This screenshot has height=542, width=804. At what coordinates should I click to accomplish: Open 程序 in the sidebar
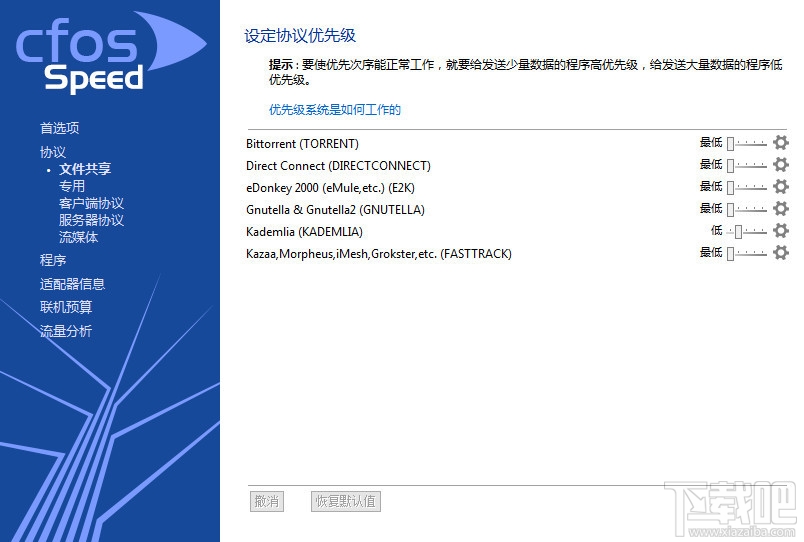coord(53,260)
